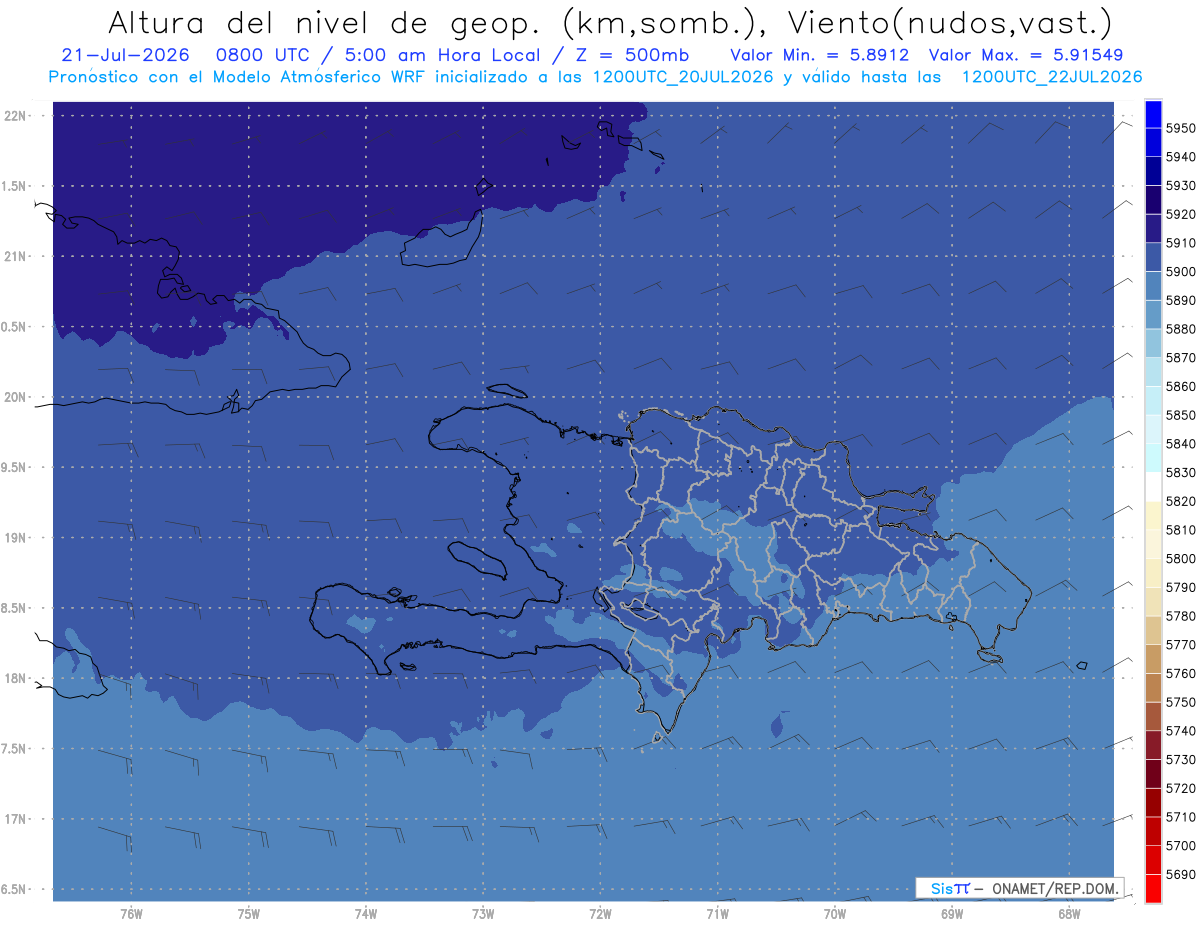Click the '18N' latitude label
This screenshot has width=1200, height=927.
coord(15,678)
